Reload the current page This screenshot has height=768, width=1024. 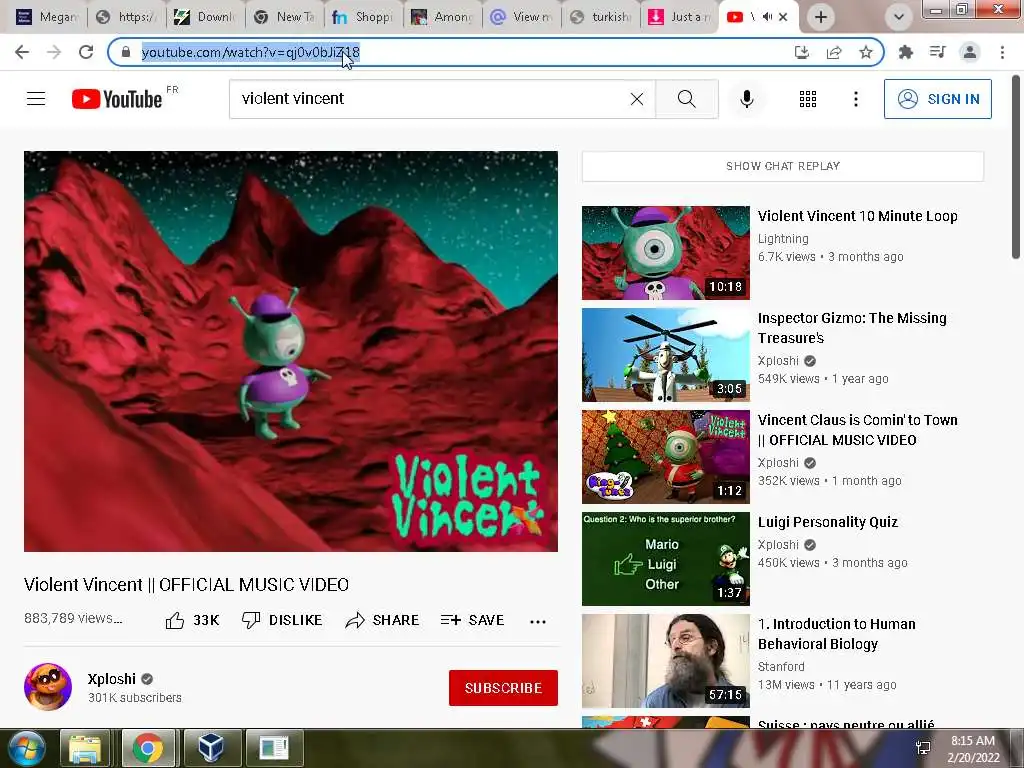click(86, 52)
